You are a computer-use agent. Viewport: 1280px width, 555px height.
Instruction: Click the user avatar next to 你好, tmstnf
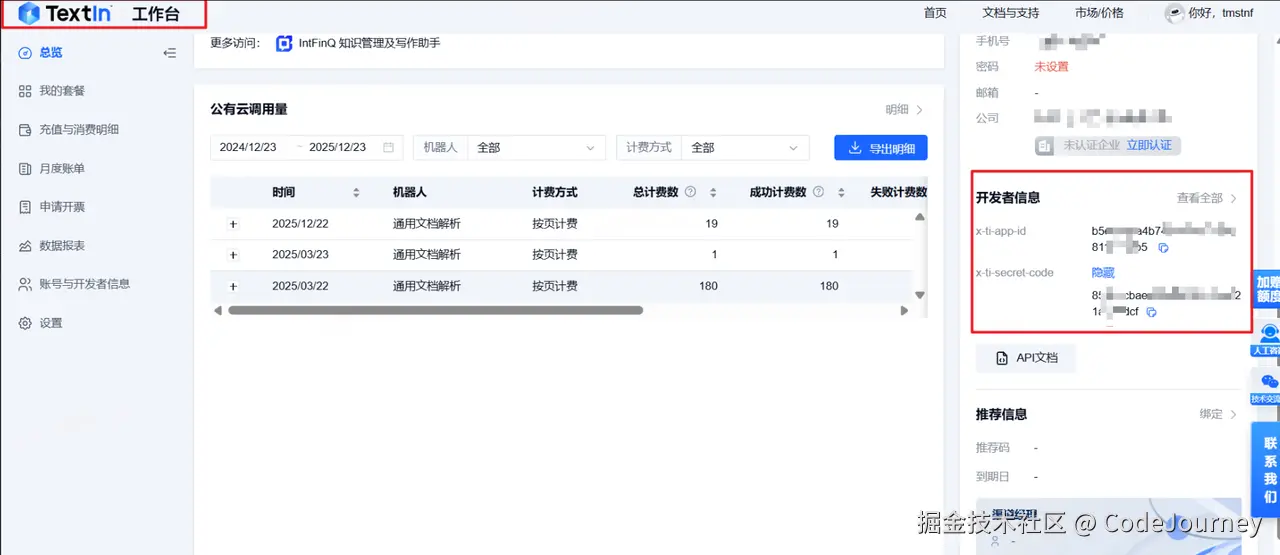click(x=1174, y=13)
